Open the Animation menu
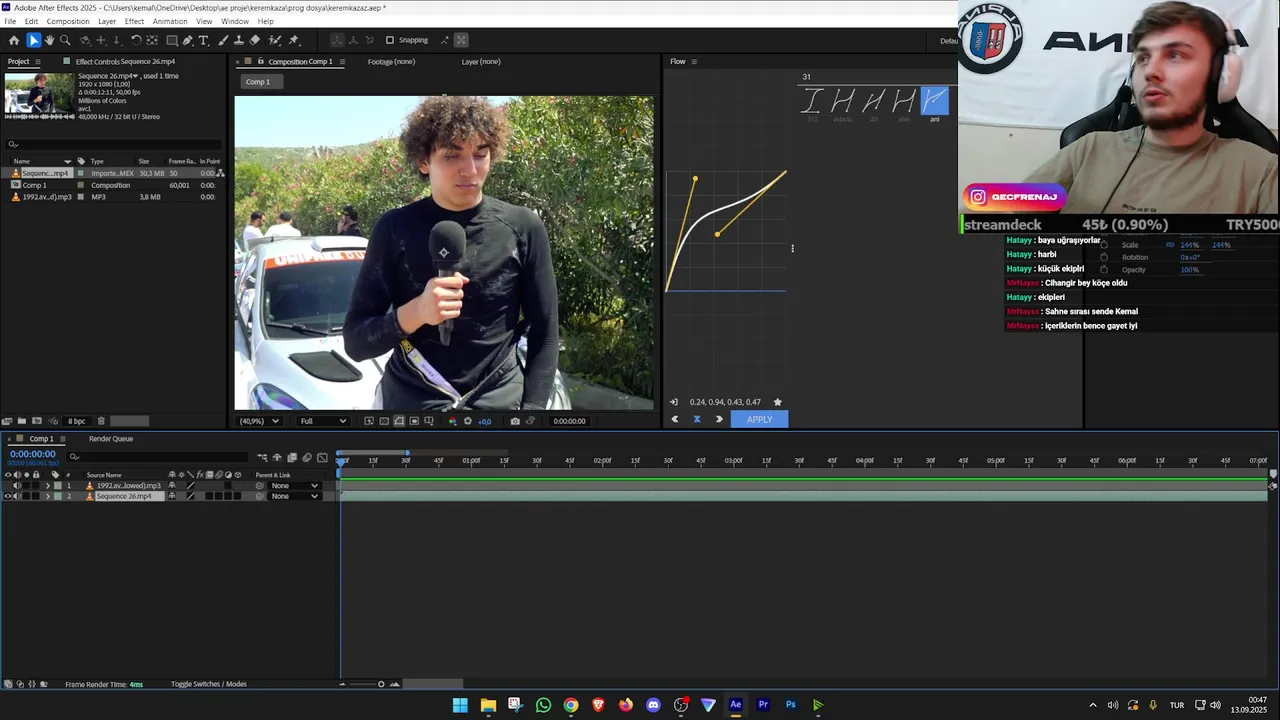1280x720 pixels. [170, 21]
